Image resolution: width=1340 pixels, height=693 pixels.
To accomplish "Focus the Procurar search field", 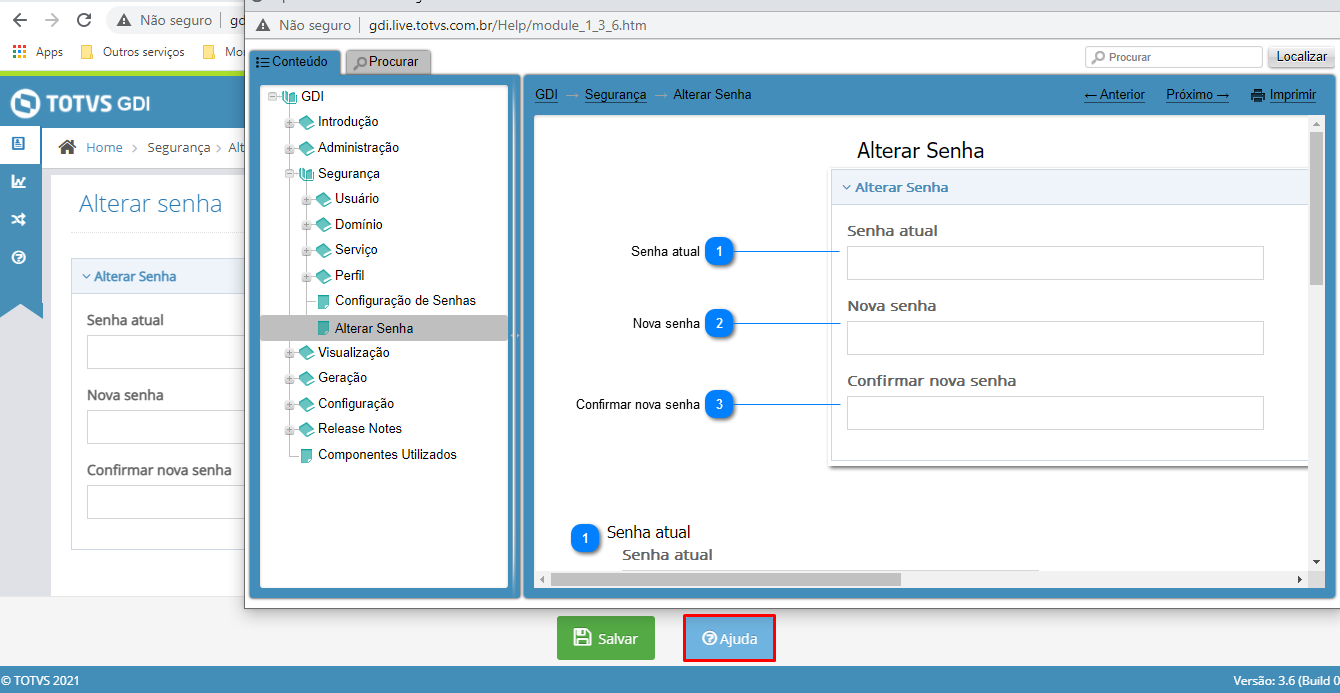I will pyautogui.click(x=1174, y=57).
